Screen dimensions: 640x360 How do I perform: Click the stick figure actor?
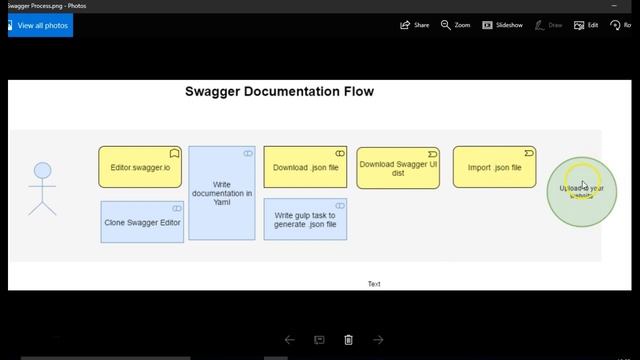click(x=42, y=189)
